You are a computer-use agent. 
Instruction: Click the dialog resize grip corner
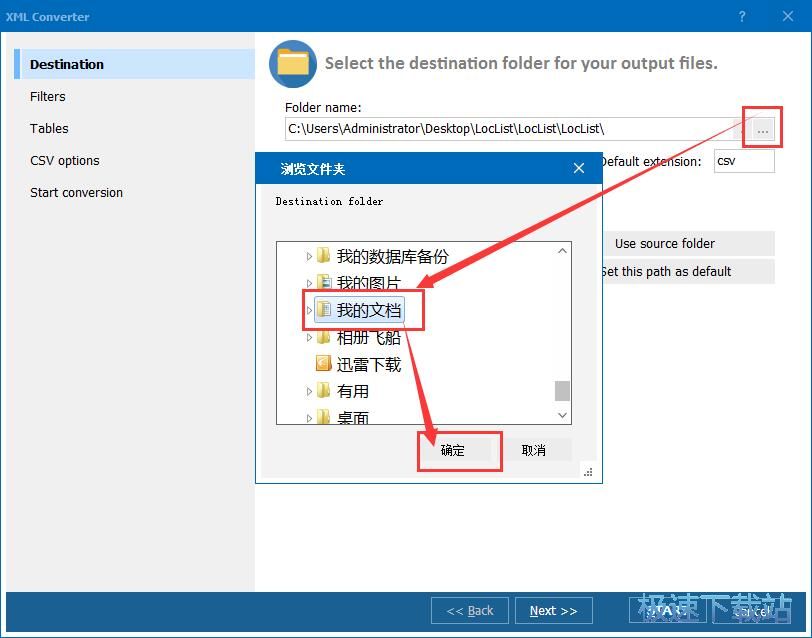(x=588, y=472)
